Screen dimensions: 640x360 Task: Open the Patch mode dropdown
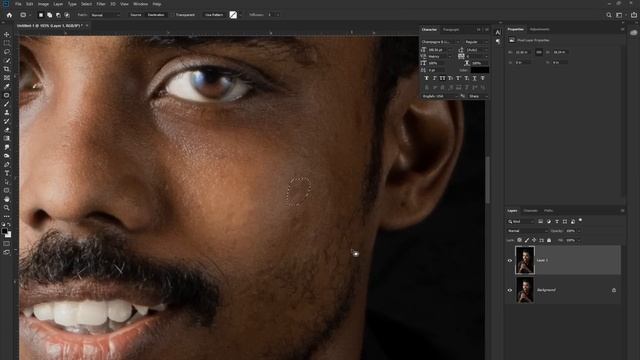(106, 15)
